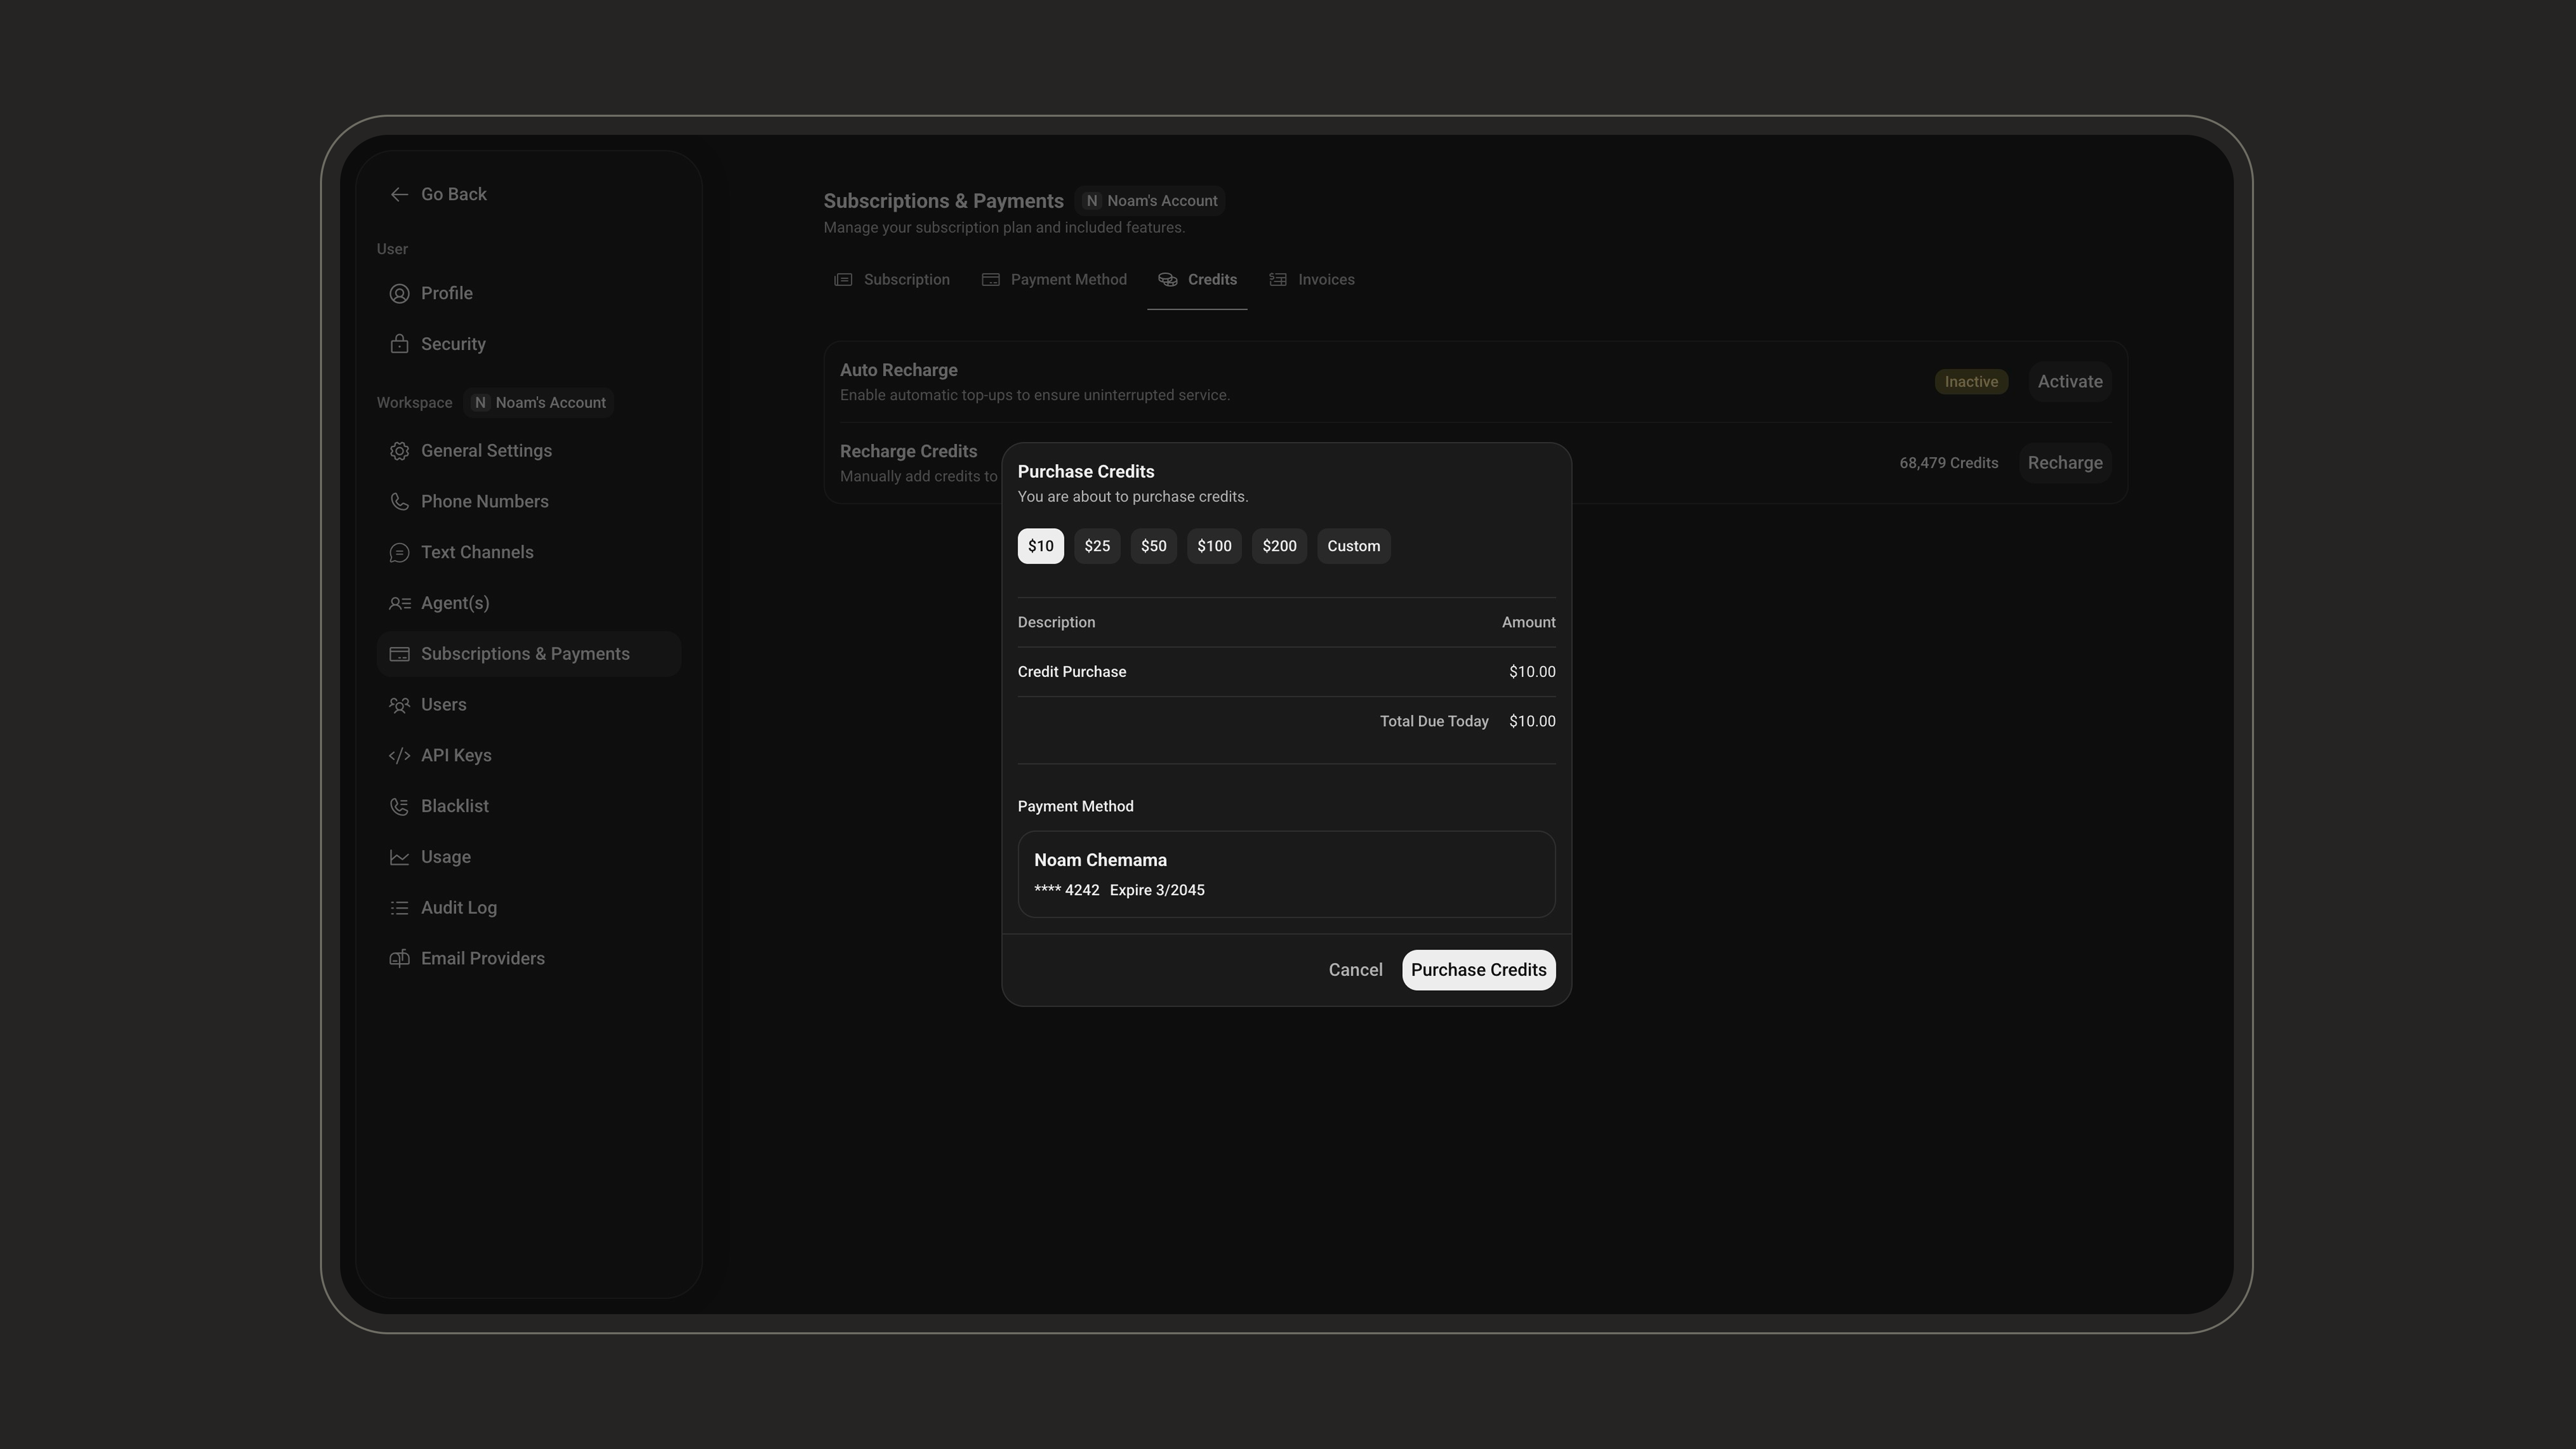Click the Total Due Today label
The width and height of the screenshot is (2576, 1449).
(x=1434, y=722)
